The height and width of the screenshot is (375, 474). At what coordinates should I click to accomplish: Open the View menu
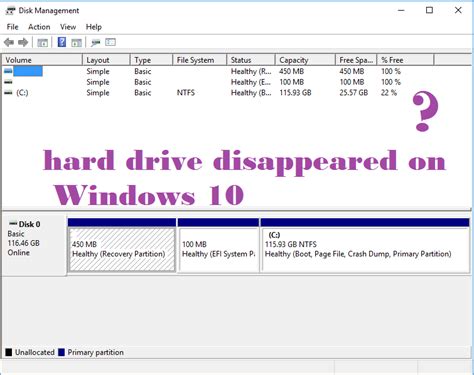coord(68,27)
